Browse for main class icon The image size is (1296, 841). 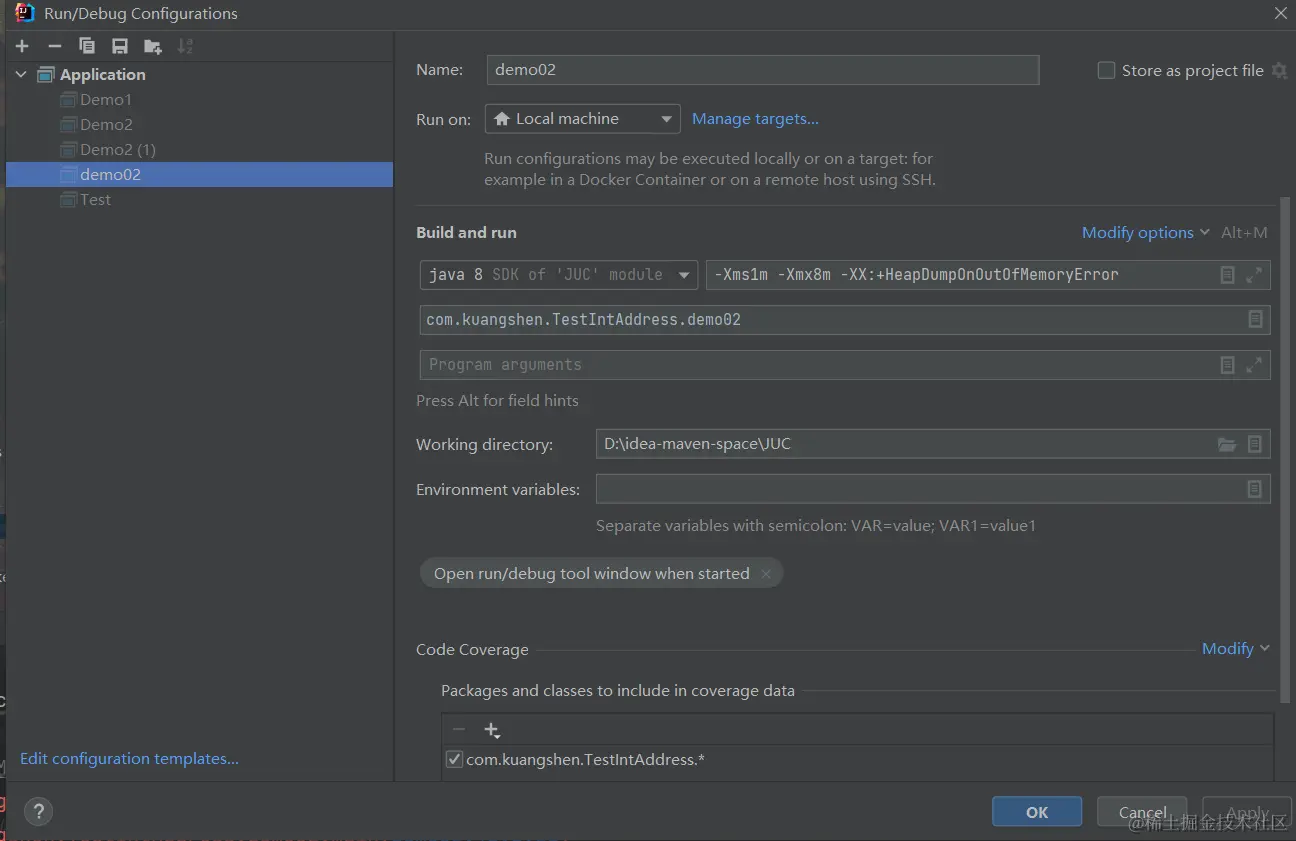1255,320
